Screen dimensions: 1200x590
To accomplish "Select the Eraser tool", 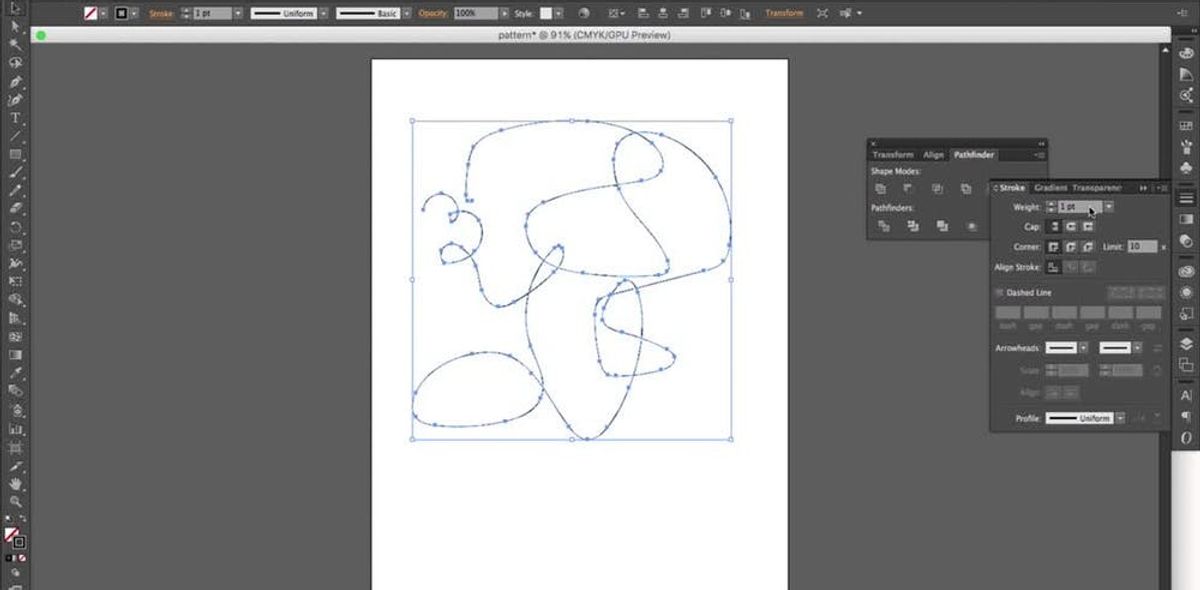I will [15, 209].
